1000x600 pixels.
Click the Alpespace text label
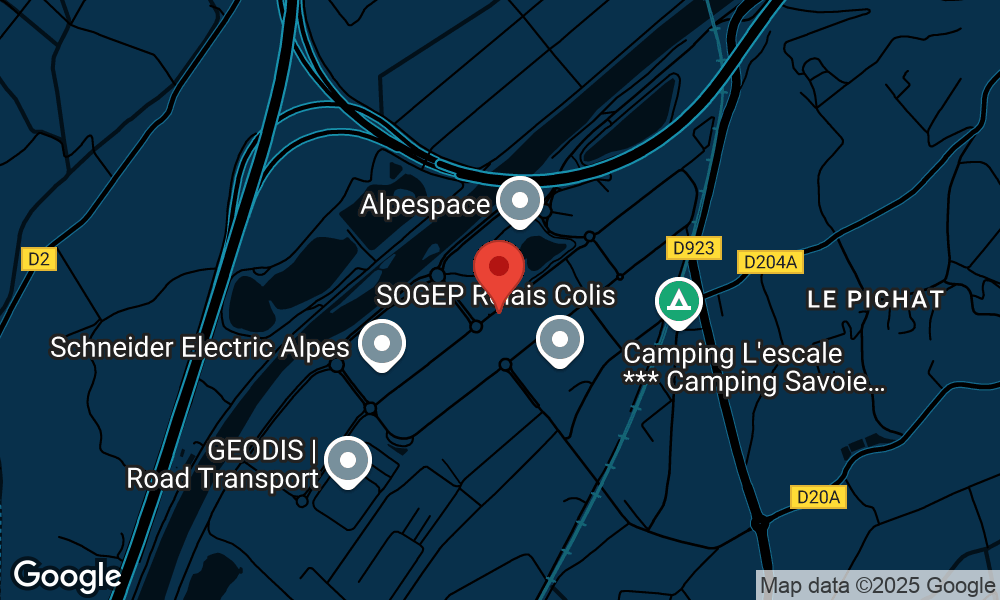[x=425, y=205]
